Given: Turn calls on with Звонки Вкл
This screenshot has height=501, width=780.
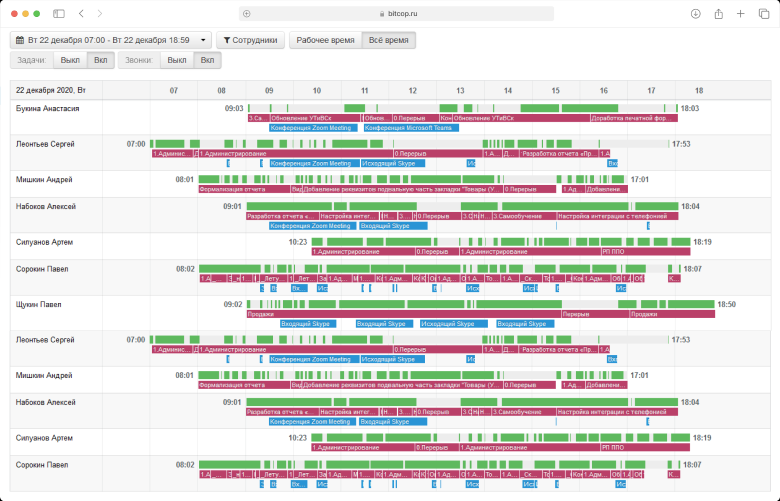Looking at the screenshot, I should coord(207,60).
